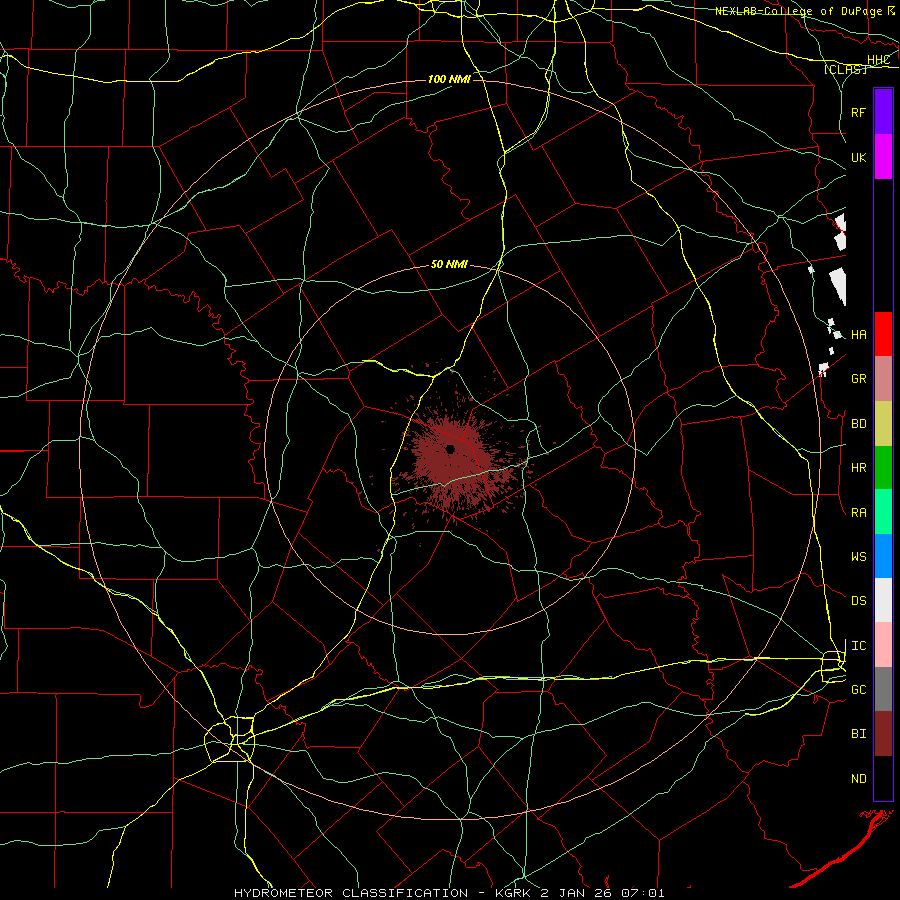This screenshot has width=900, height=900.
Task: Click the HR legend label
Action: 859,468
